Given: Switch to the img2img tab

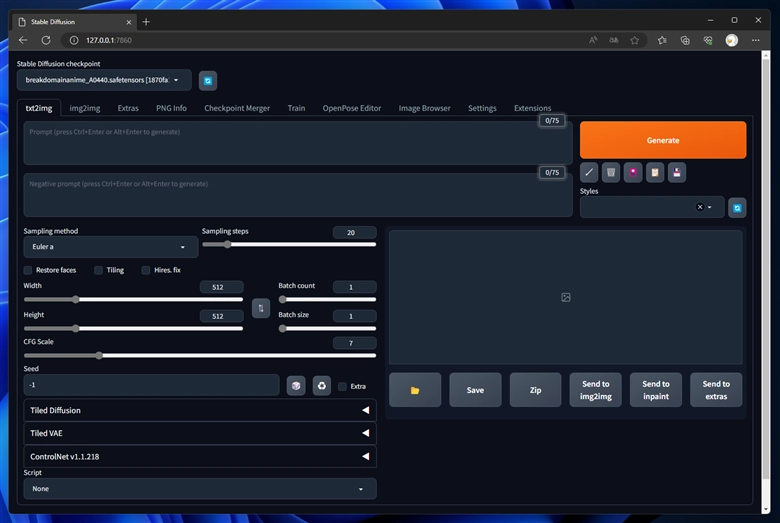Looking at the screenshot, I should coord(85,108).
